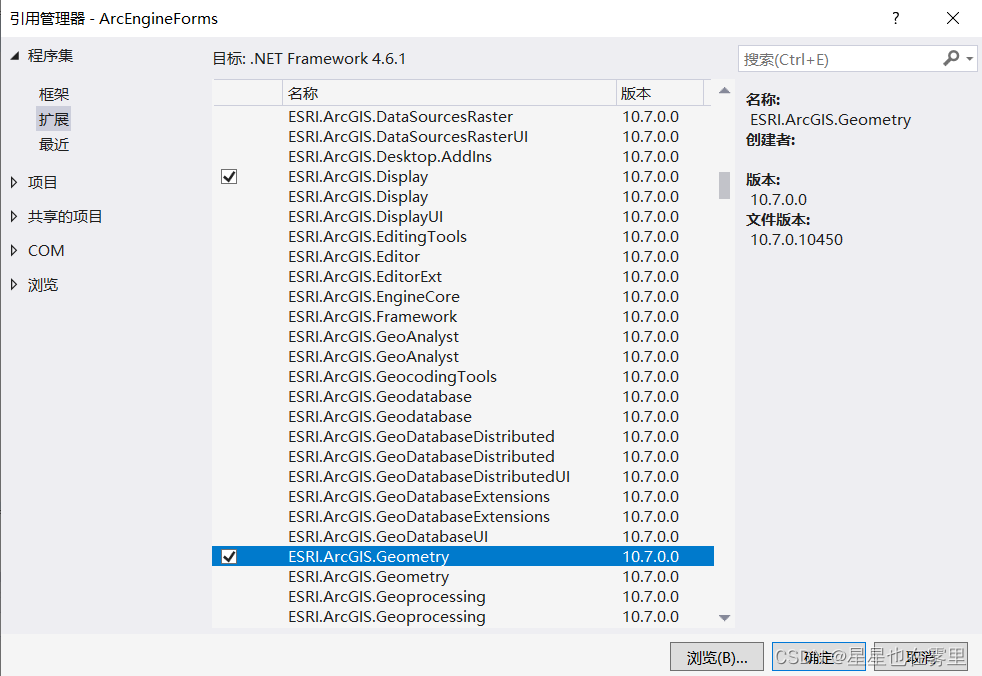The width and height of the screenshot is (982, 676).
Task: Click the 取消 button
Action: click(920, 656)
